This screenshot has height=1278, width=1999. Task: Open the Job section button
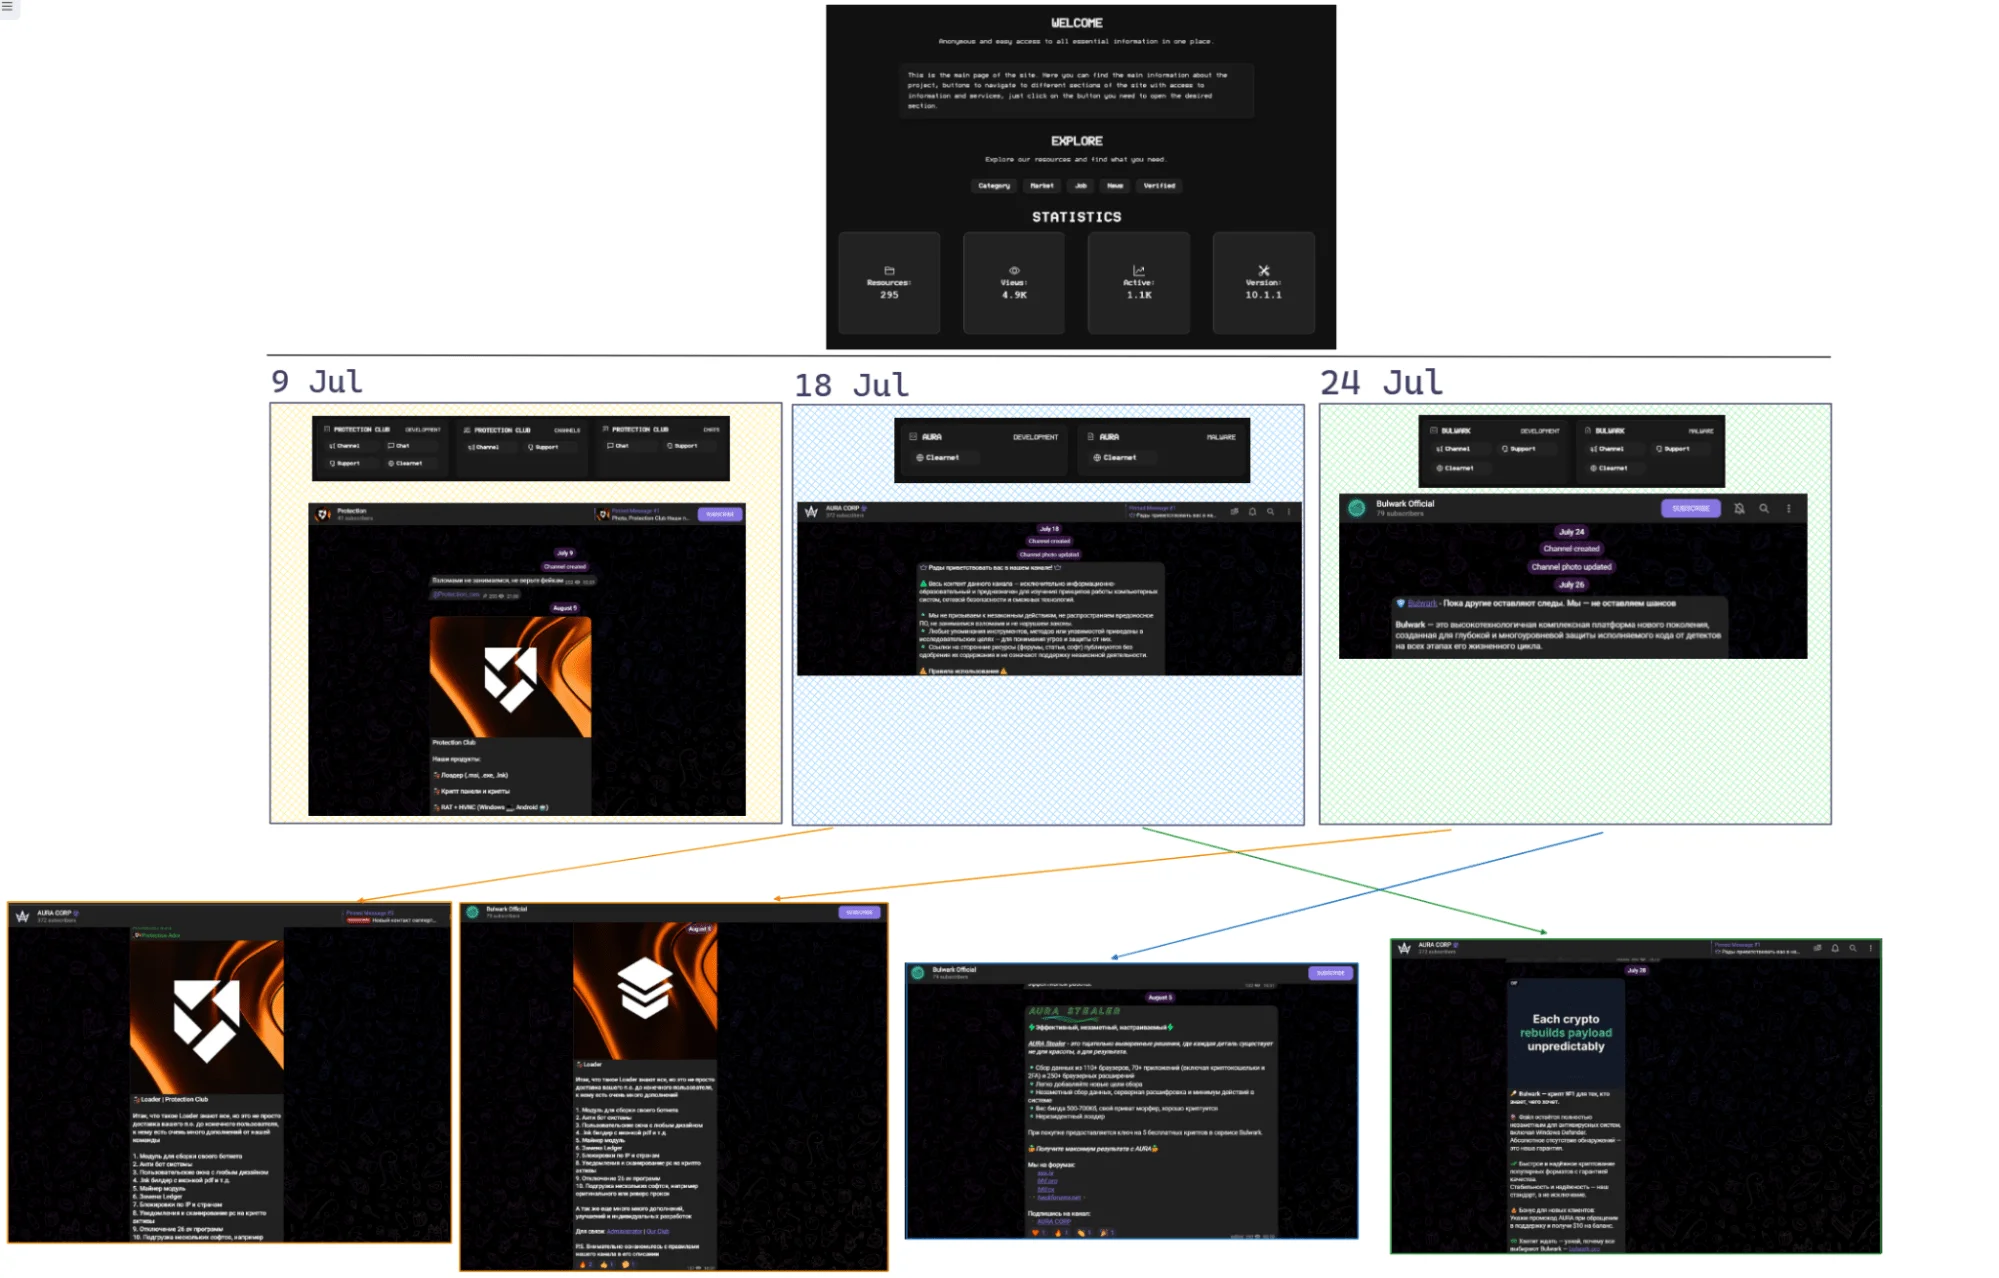tap(1080, 186)
